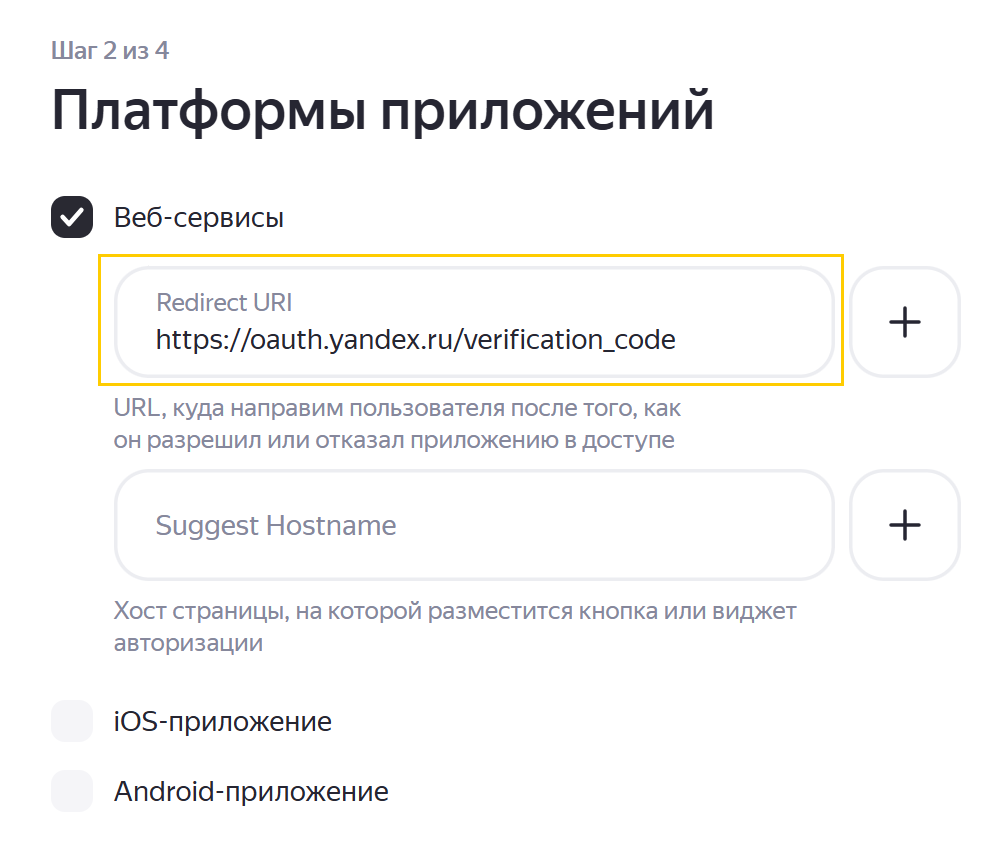The image size is (998, 862).
Task: Focus the Suggest Hostname input field
Action: (474, 526)
